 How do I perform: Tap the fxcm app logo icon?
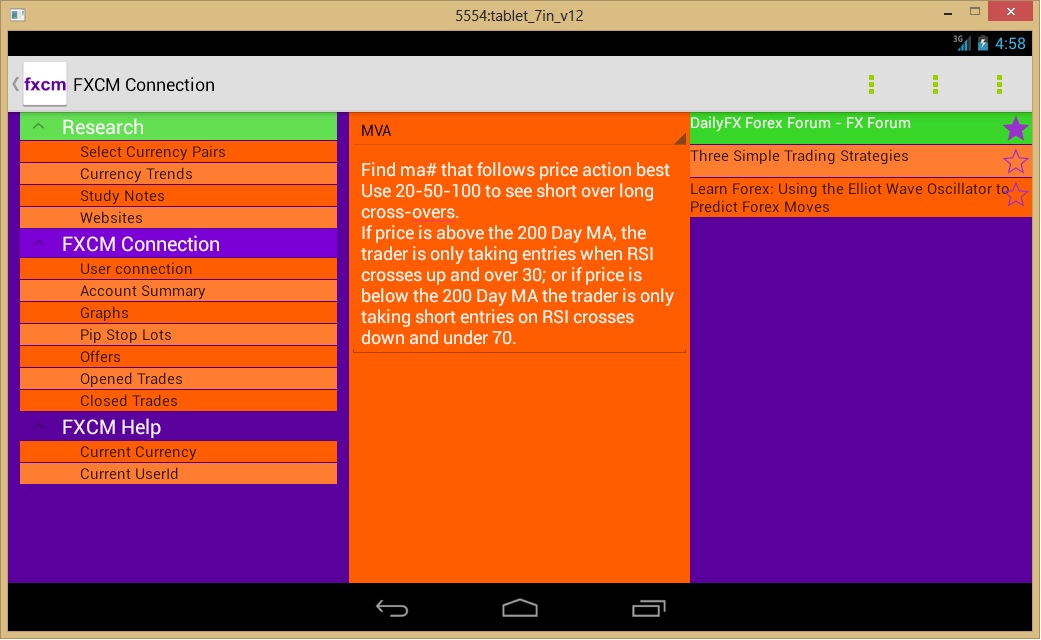pos(44,84)
